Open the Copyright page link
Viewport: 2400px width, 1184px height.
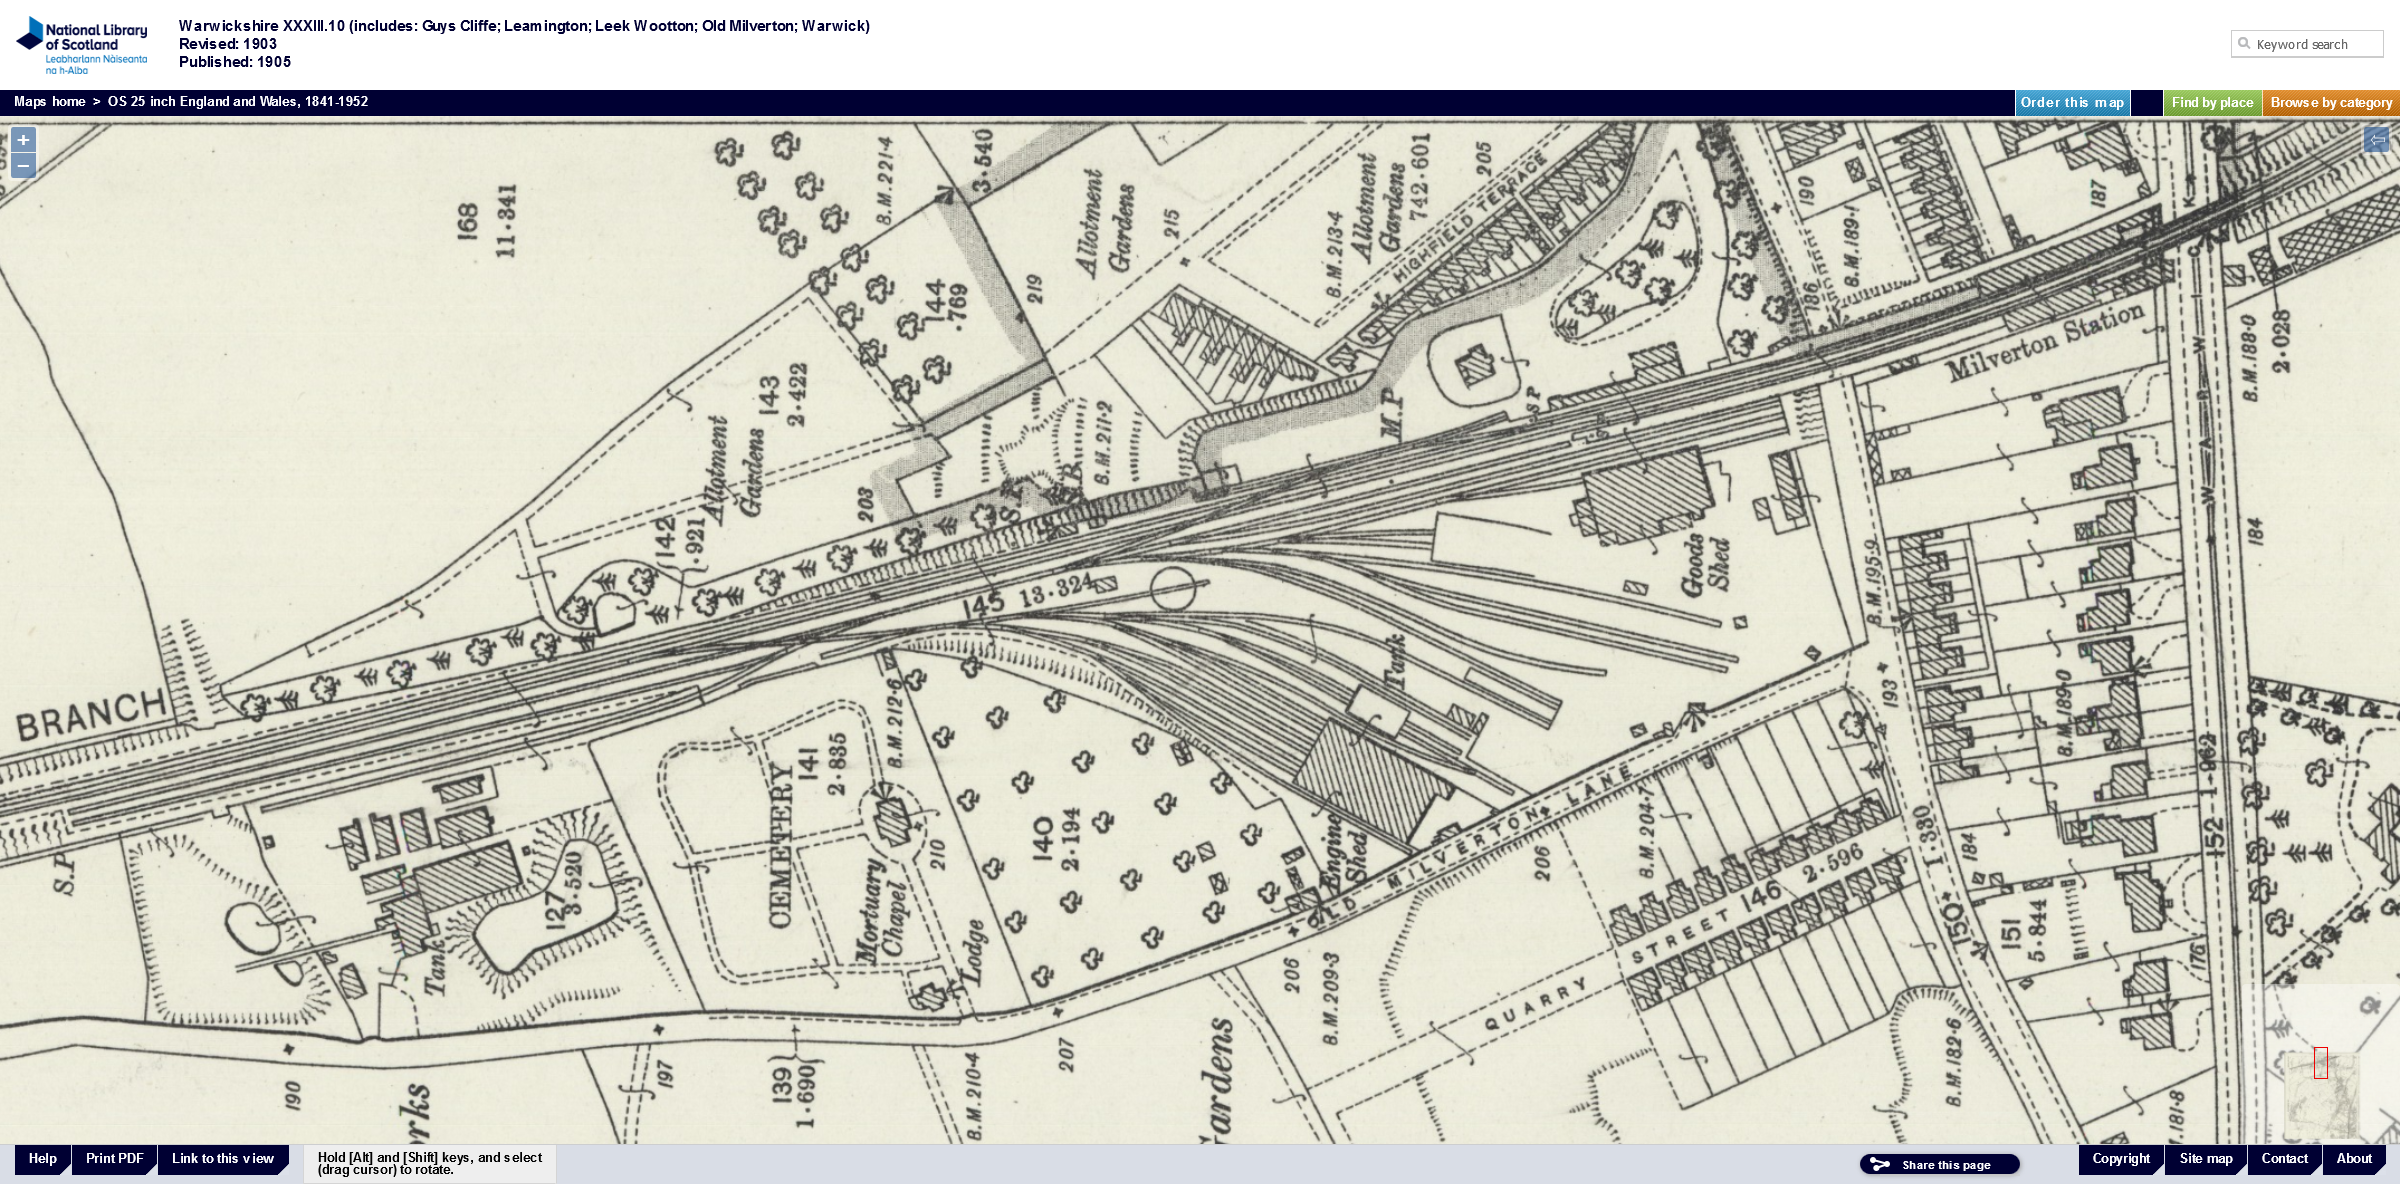tap(2120, 1159)
